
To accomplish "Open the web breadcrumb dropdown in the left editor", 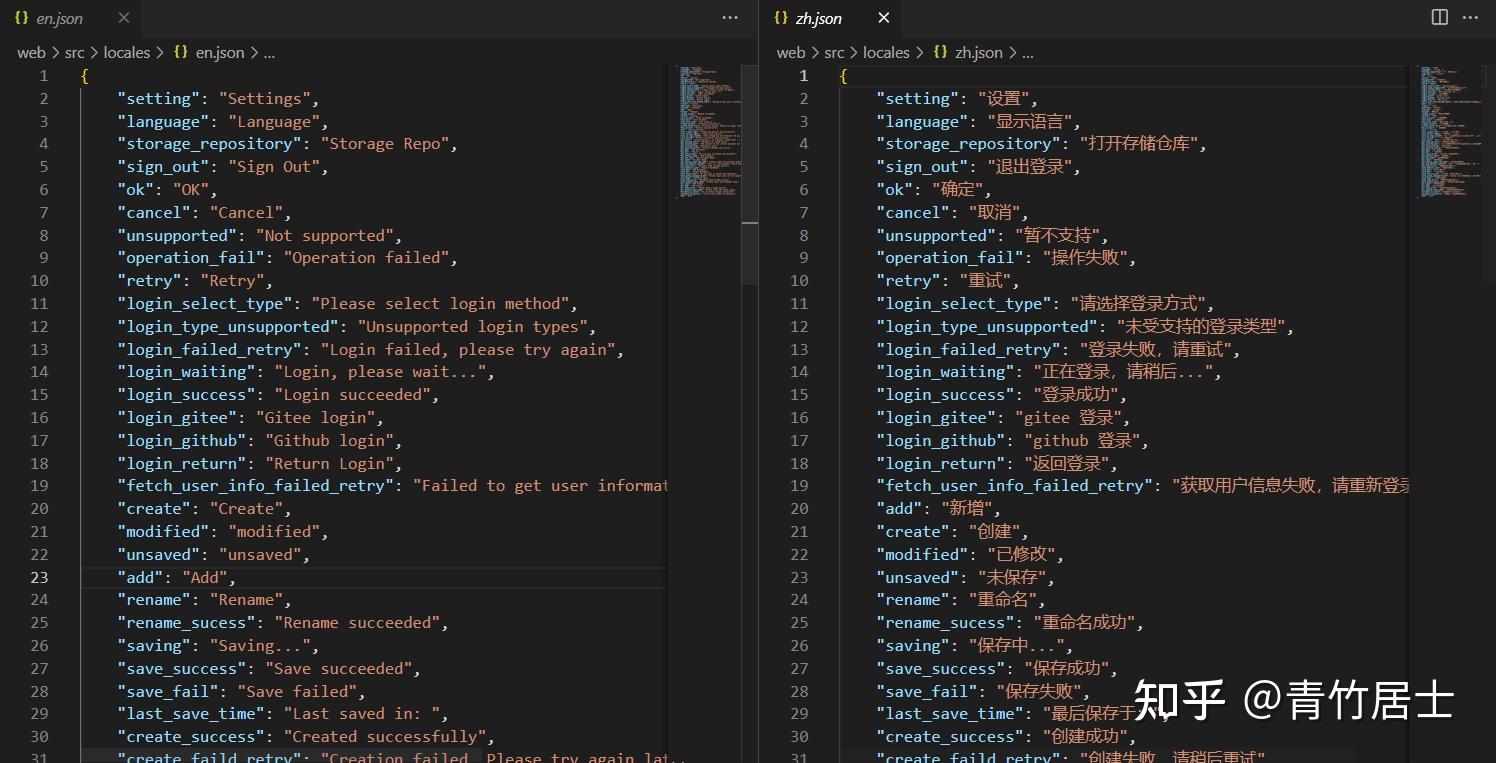I will (x=30, y=52).
